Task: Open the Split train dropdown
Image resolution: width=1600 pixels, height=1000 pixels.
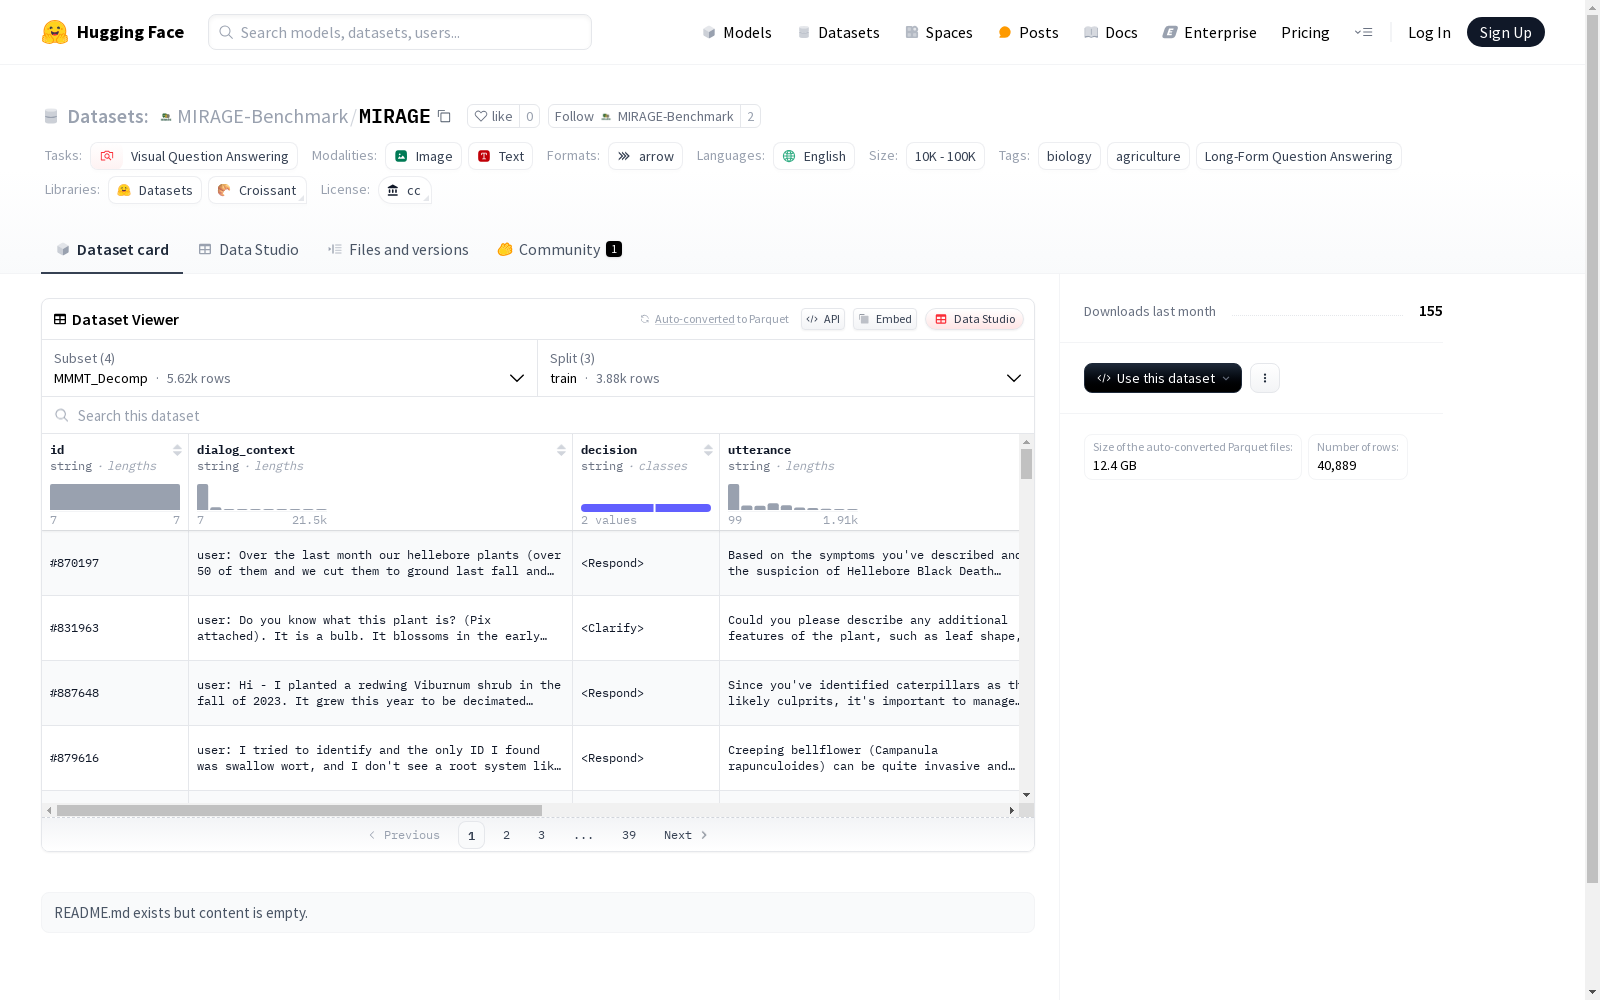Action: pos(785,368)
